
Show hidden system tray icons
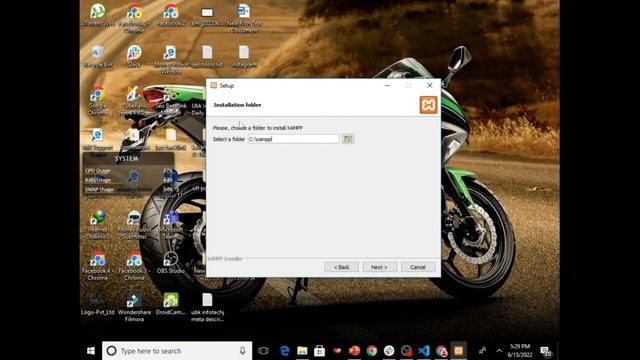point(499,351)
